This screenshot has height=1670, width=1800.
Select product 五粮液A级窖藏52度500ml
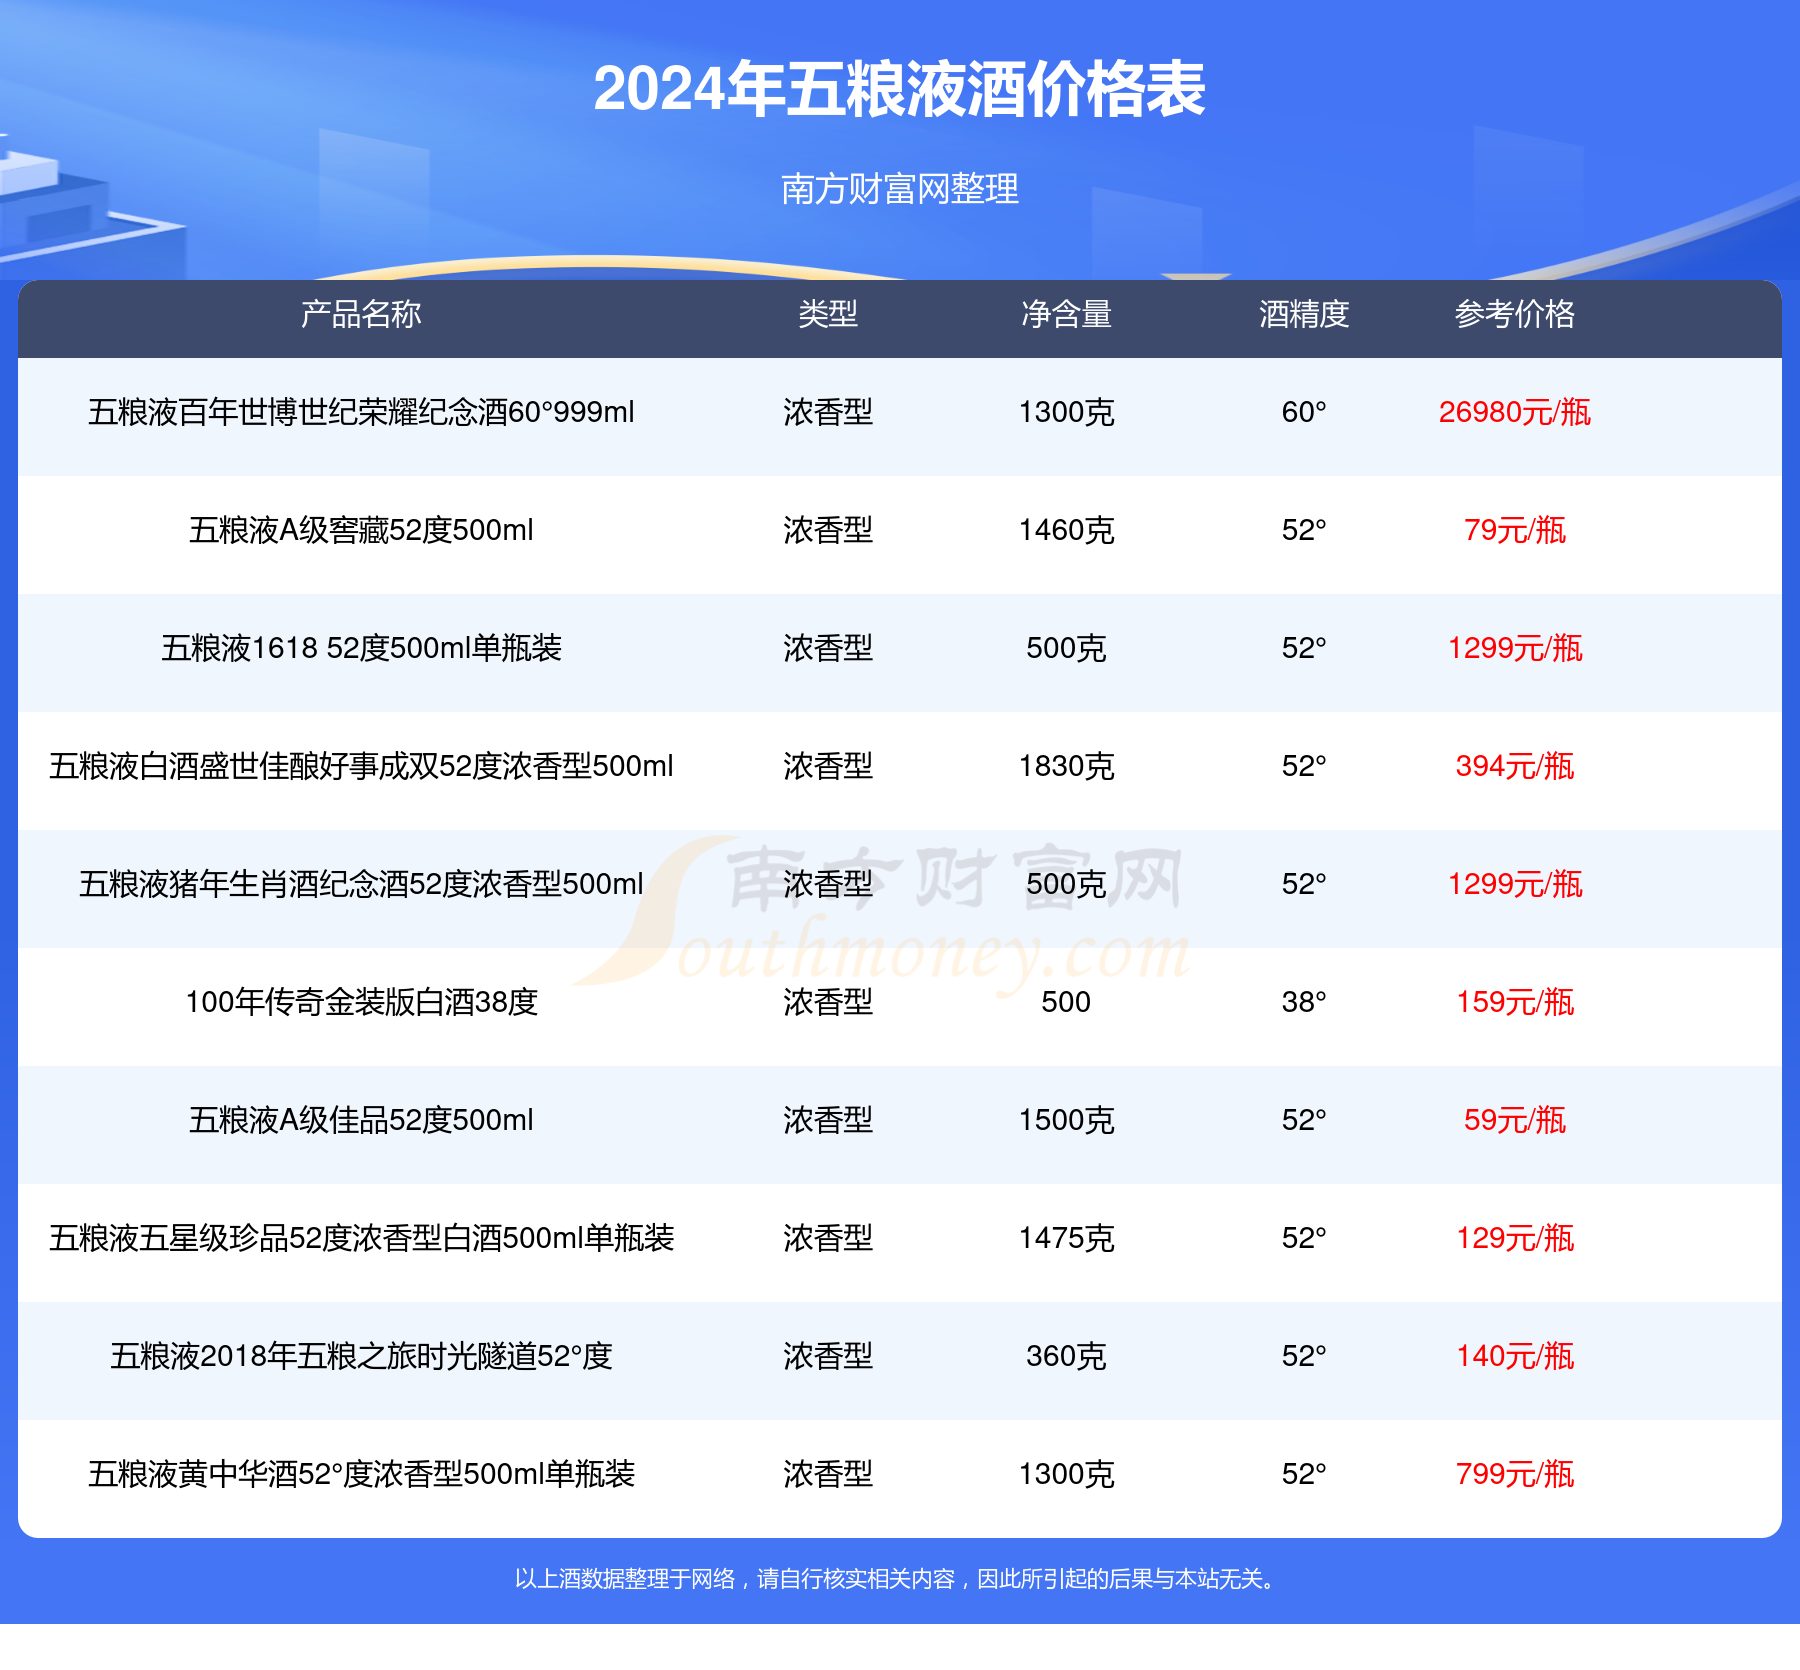pos(361,530)
